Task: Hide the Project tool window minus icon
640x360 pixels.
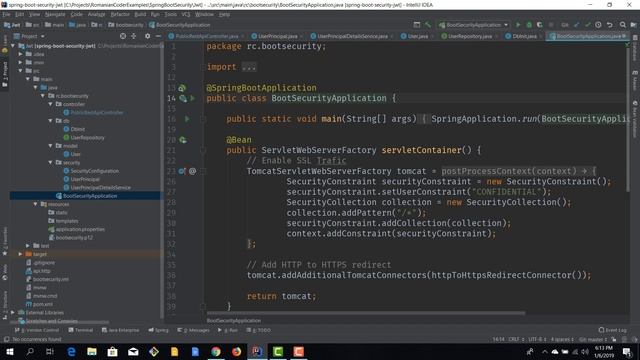Action: click(x=158, y=36)
